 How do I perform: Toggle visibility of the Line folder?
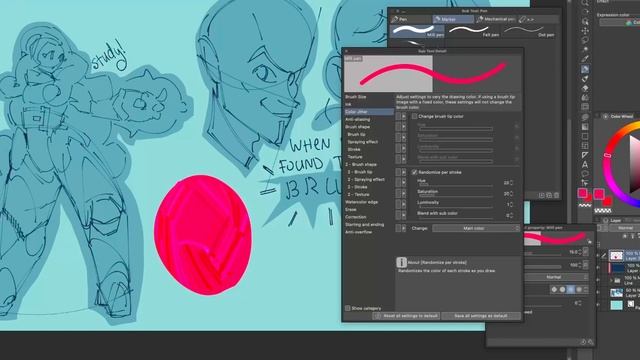(x=598, y=280)
